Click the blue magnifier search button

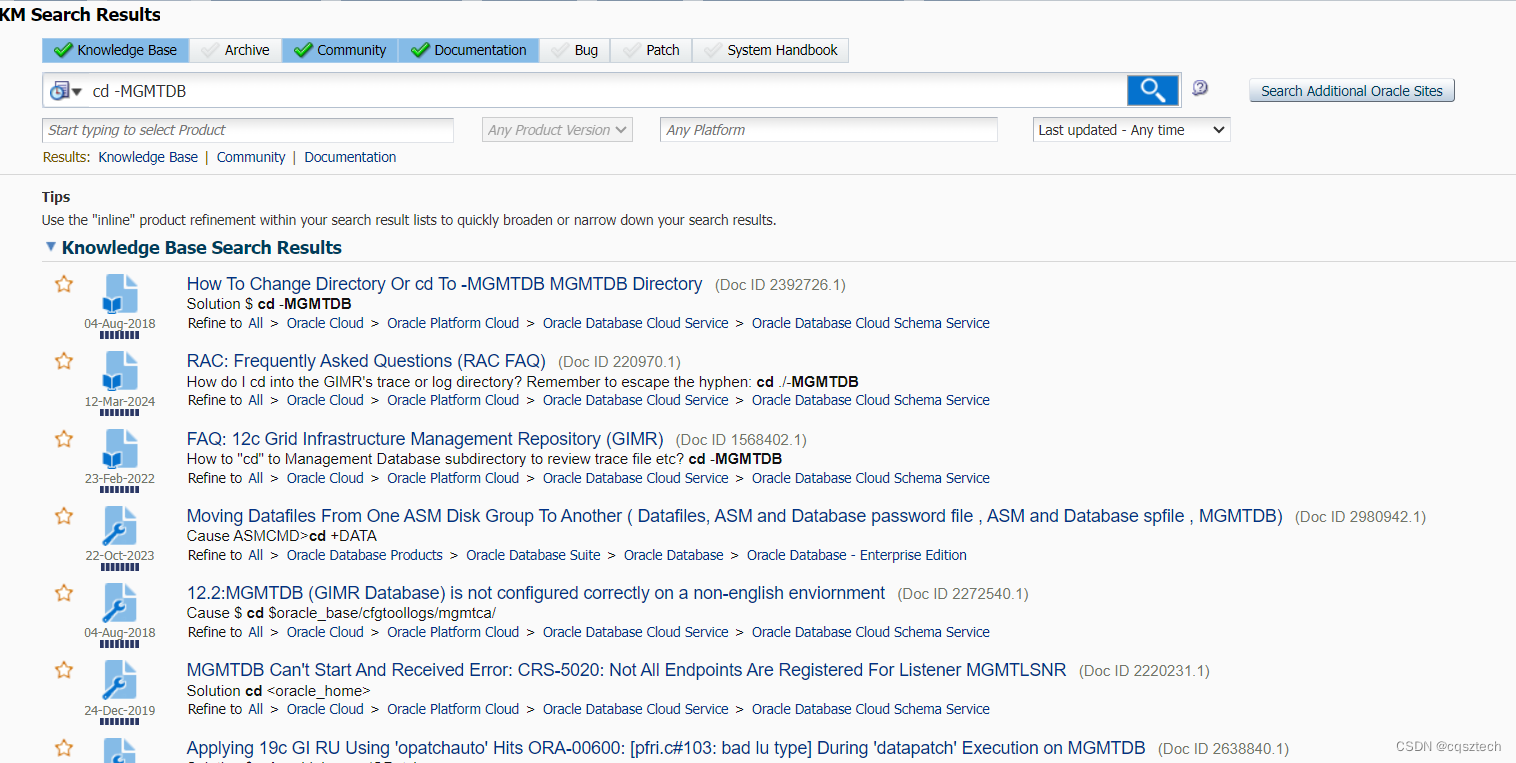[1152, 90]
